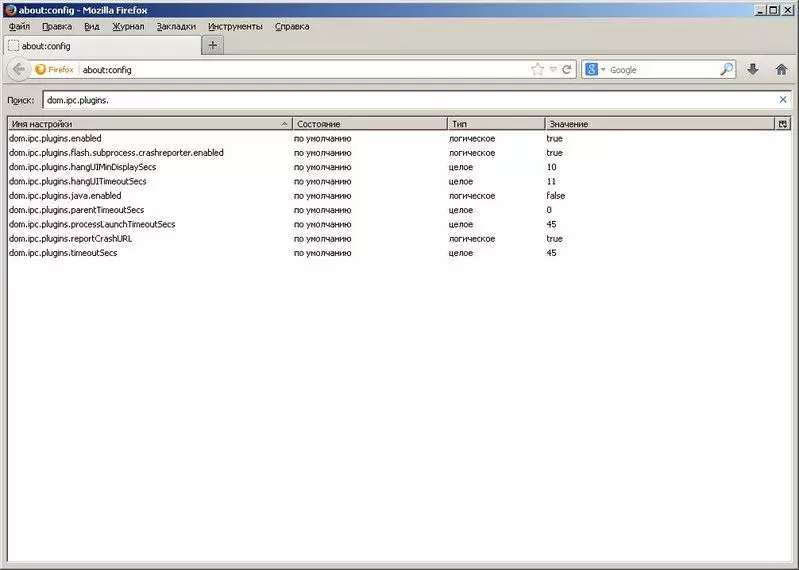Open the Google search engine selector dropdown
This screenshot has width=799, height=570.
(595, 69)
